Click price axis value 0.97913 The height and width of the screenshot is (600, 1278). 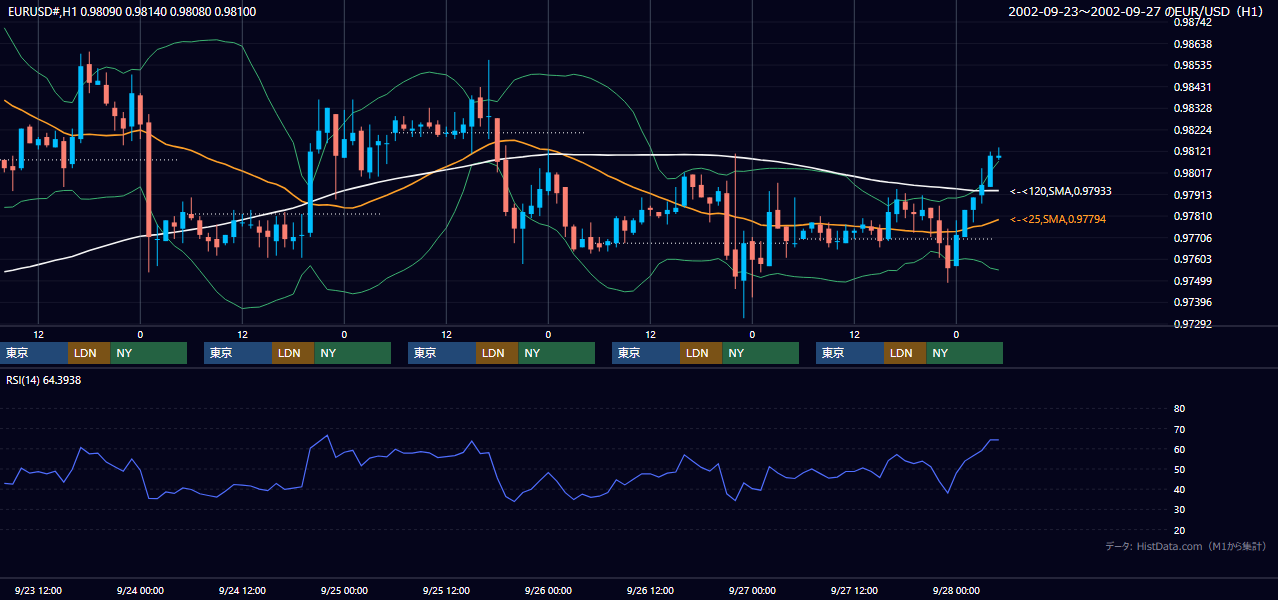[1192, 195]
